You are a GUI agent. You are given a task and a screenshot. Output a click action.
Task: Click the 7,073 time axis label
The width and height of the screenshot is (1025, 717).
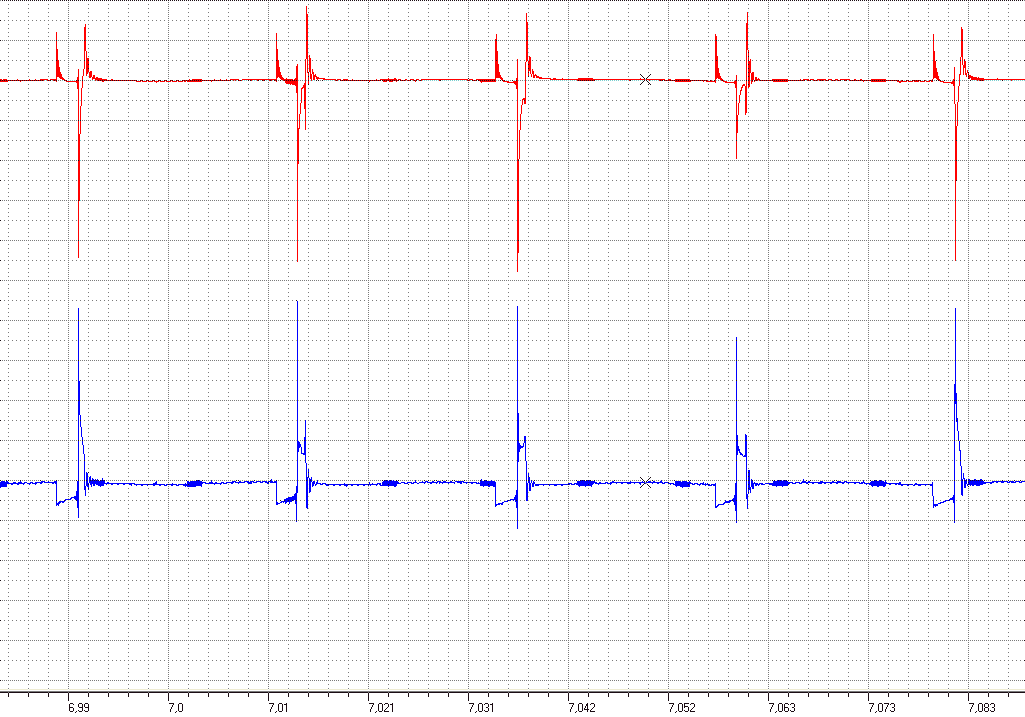click(x=881, y=708)
